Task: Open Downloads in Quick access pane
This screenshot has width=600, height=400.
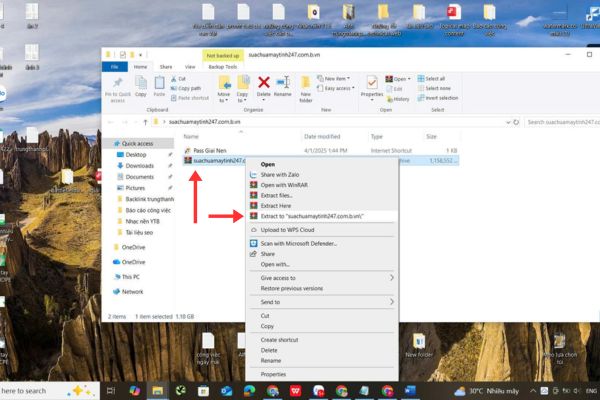Action: point(139,166)
